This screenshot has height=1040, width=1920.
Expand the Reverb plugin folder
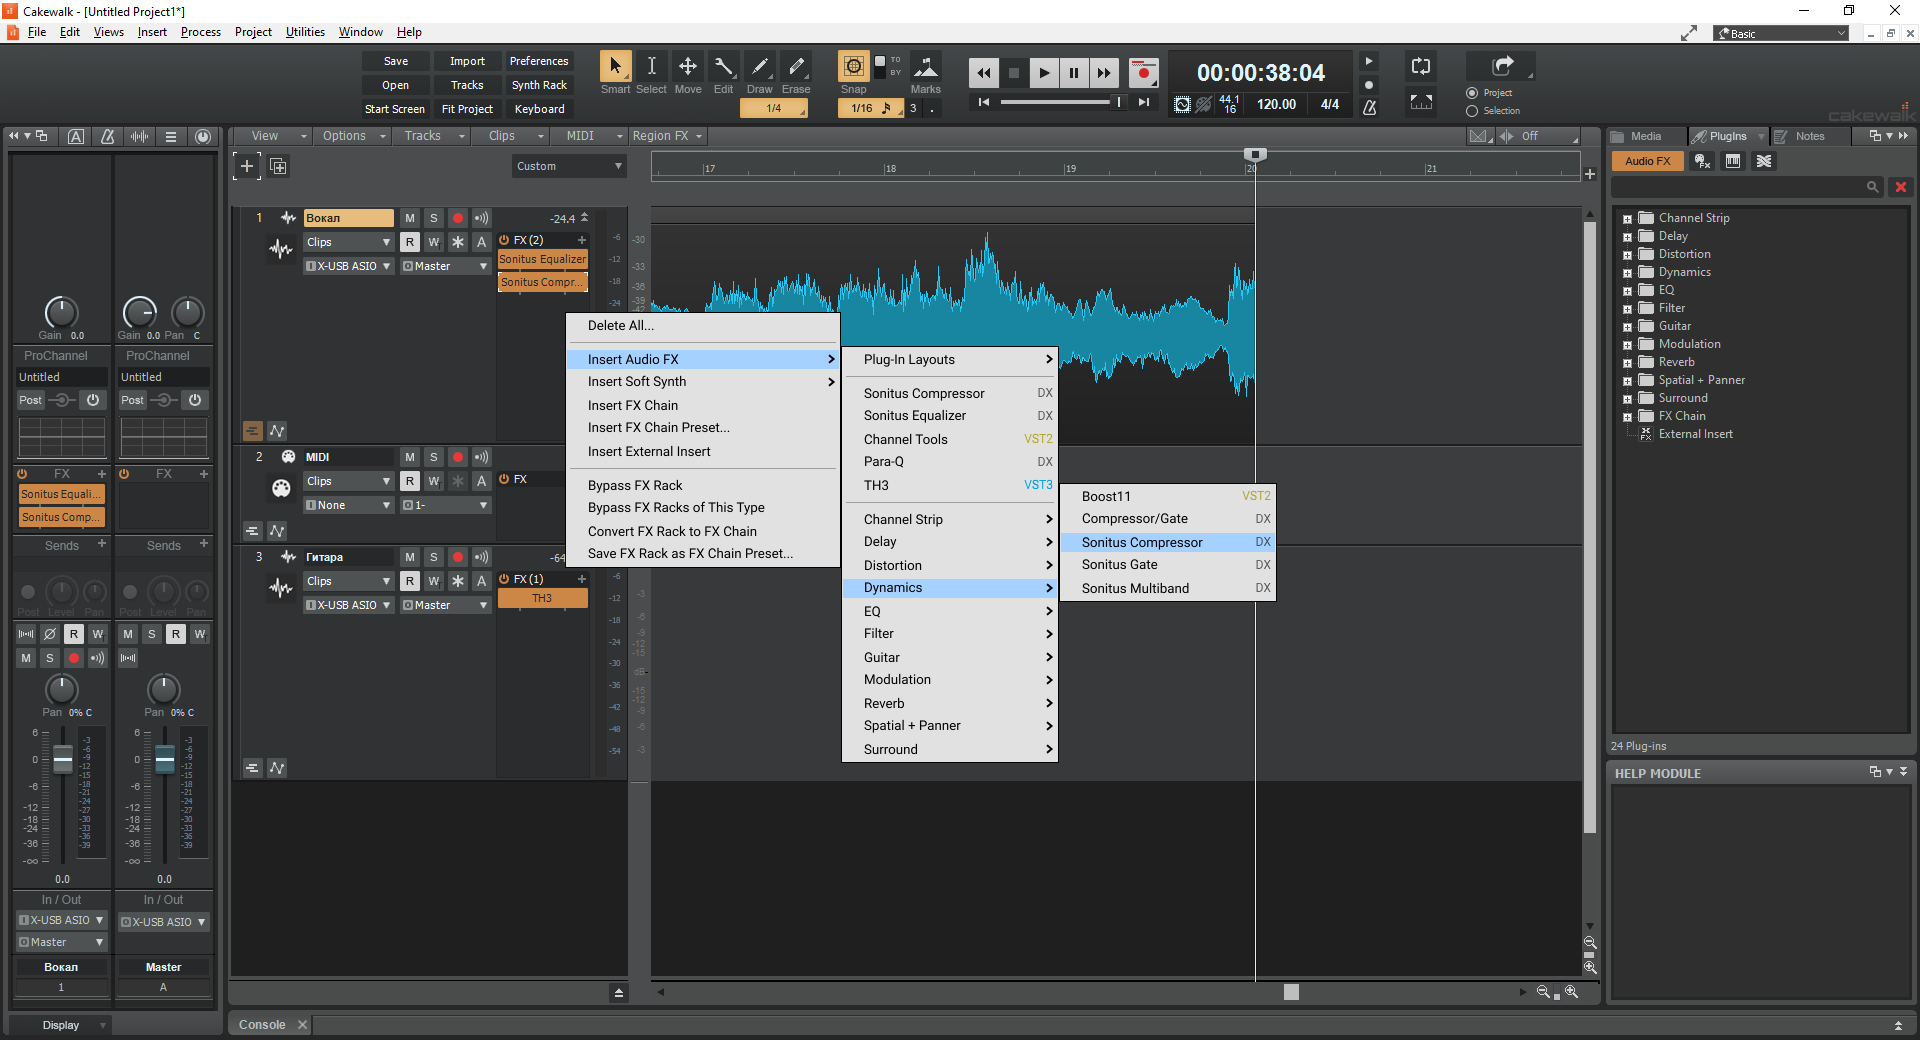1627,363
